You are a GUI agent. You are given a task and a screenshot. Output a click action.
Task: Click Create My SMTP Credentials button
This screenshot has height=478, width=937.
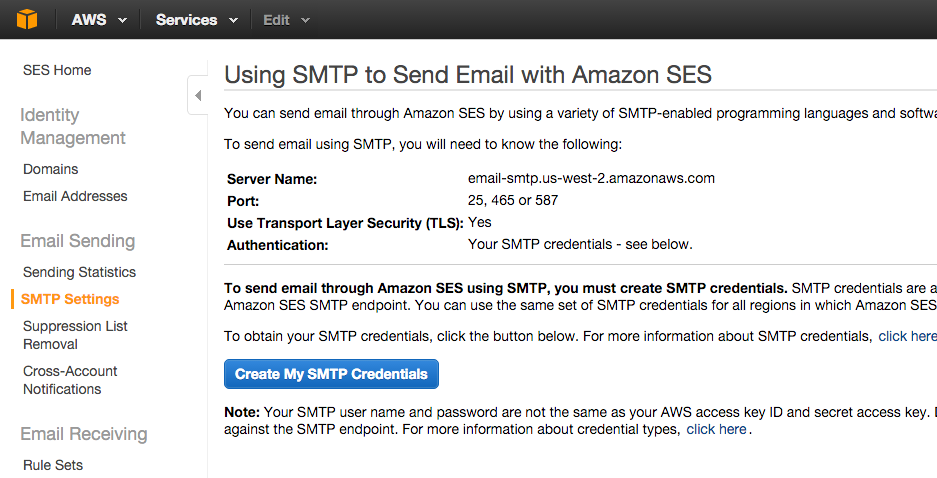331,374
